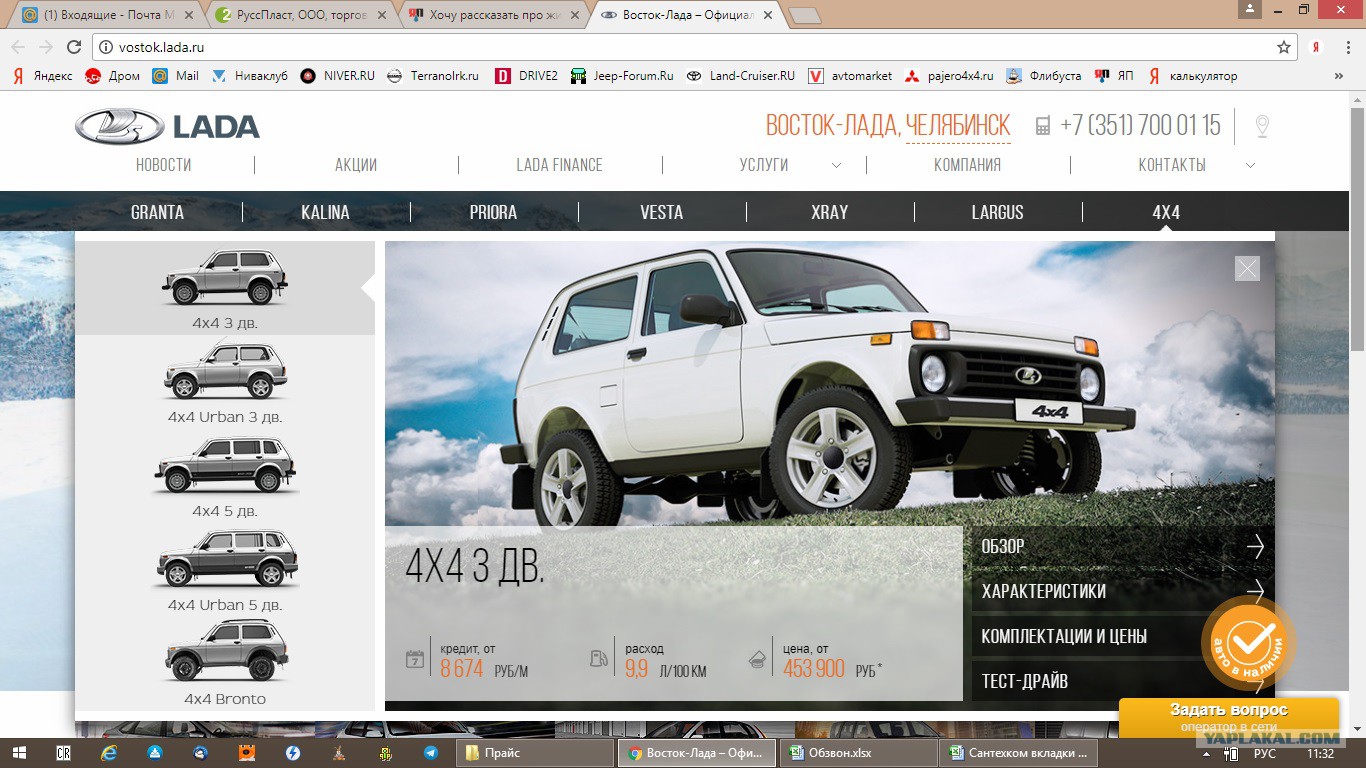This screenshot has width=1366, height=768.
Task: Open LADA Finance menu item
Action: pyautogui.click(x=560, y=165)
